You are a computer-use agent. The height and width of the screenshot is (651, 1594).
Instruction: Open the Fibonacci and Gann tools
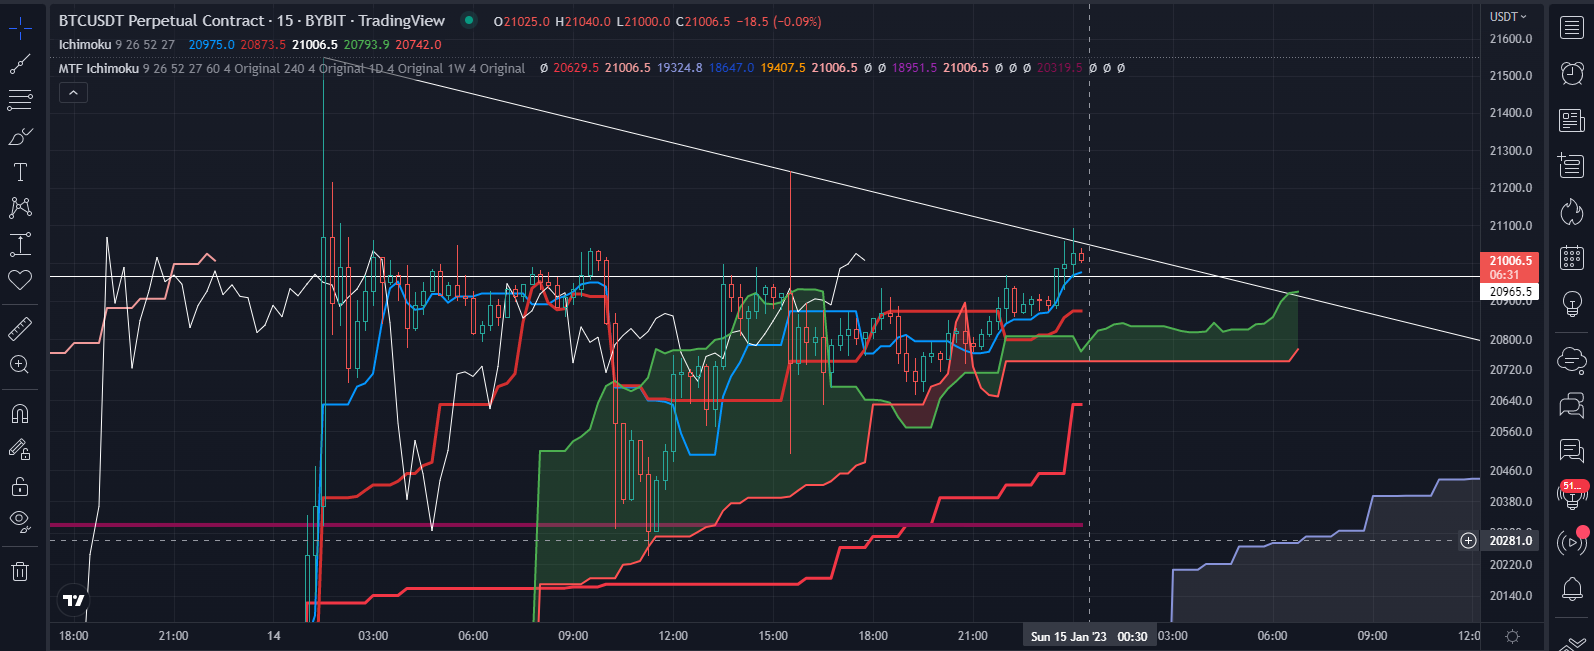20,100
